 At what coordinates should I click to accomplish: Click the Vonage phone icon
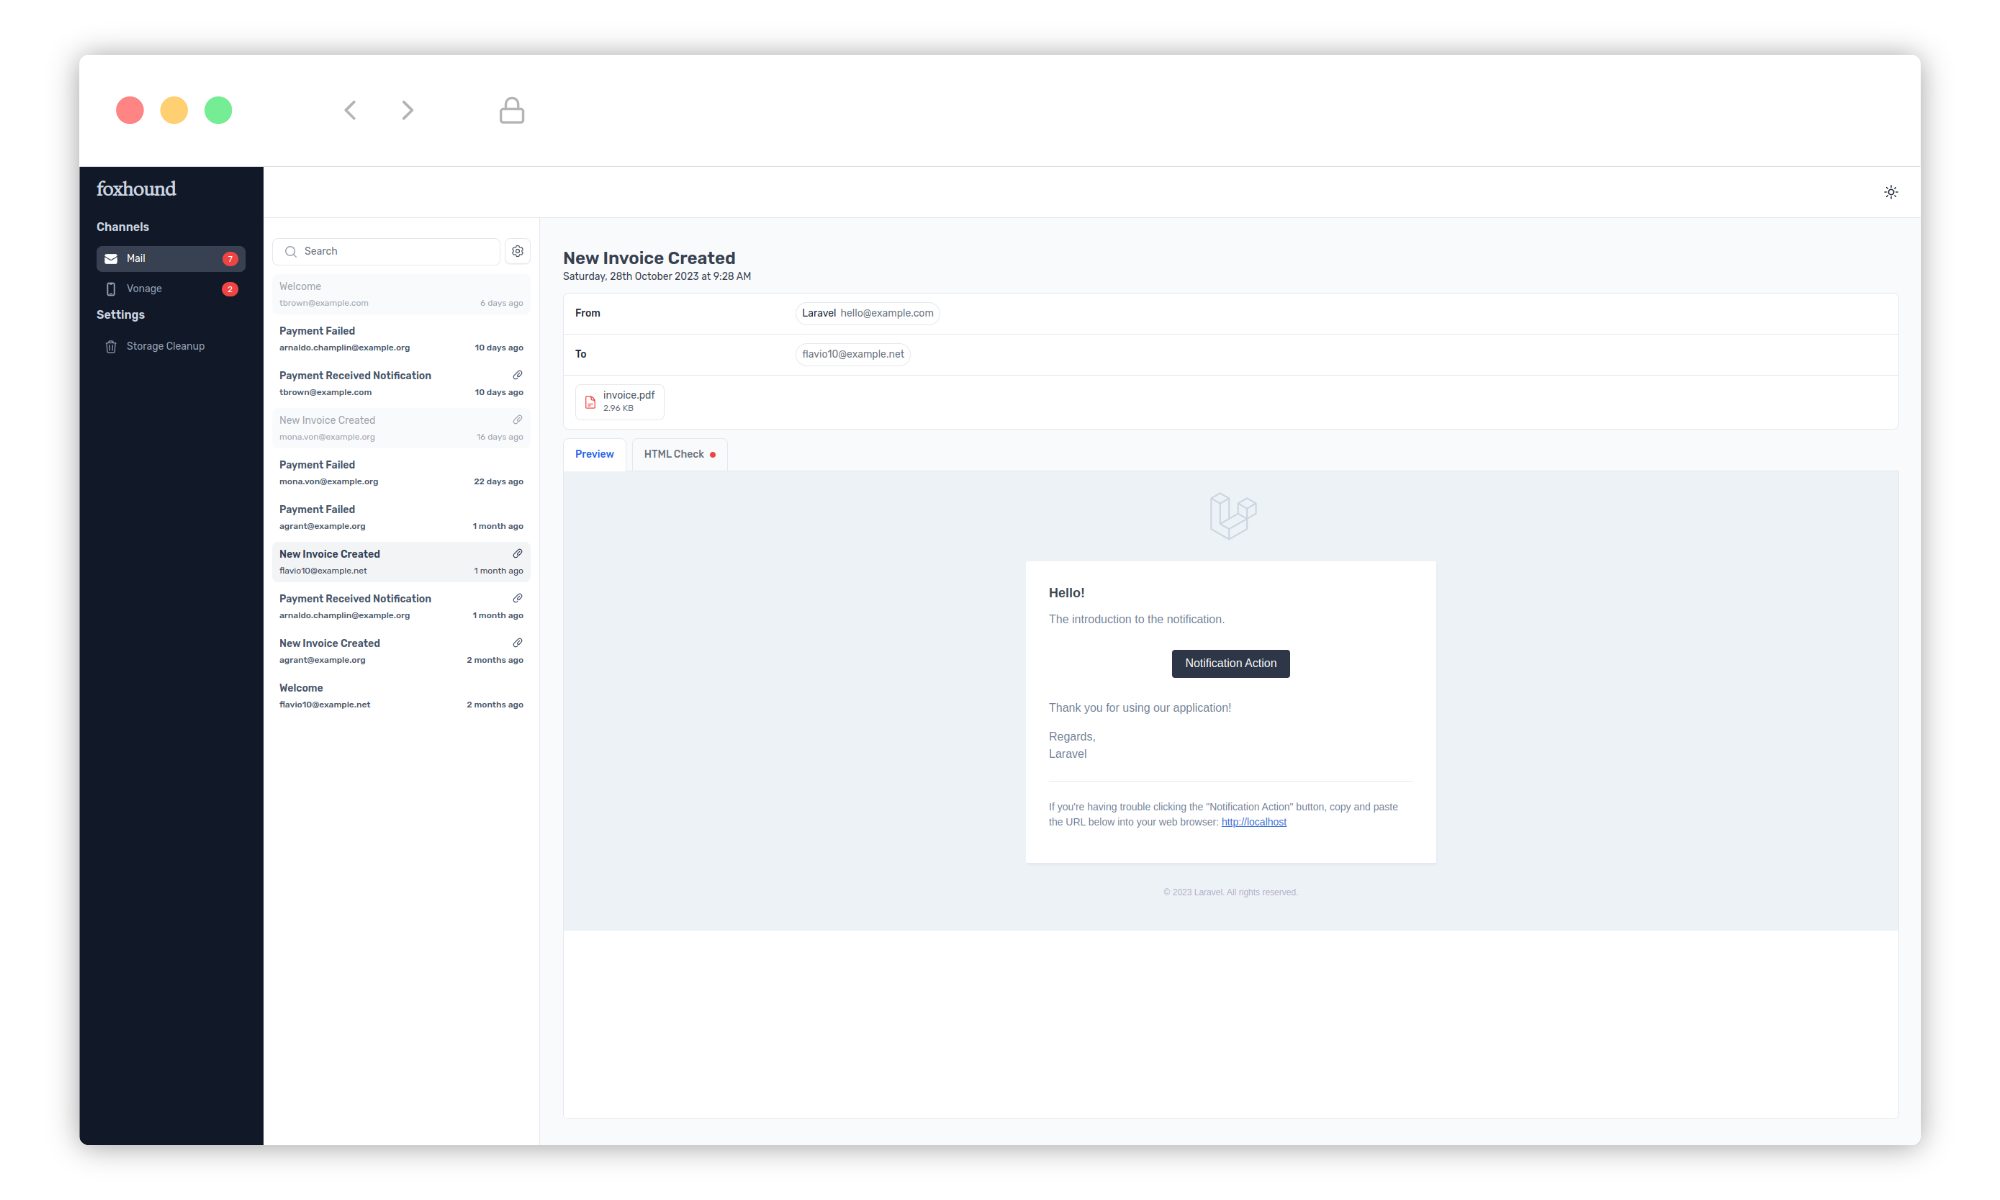coord(111,289)
